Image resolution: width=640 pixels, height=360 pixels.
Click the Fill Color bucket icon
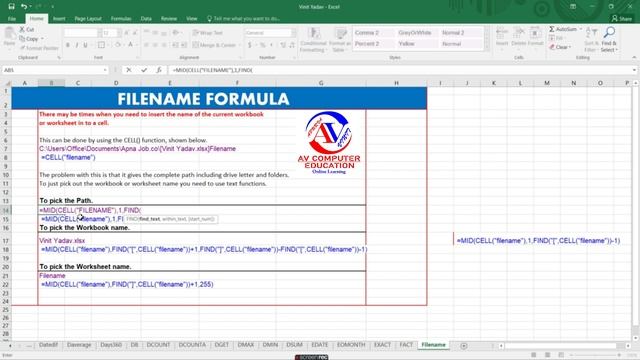[x=118, y=45]
